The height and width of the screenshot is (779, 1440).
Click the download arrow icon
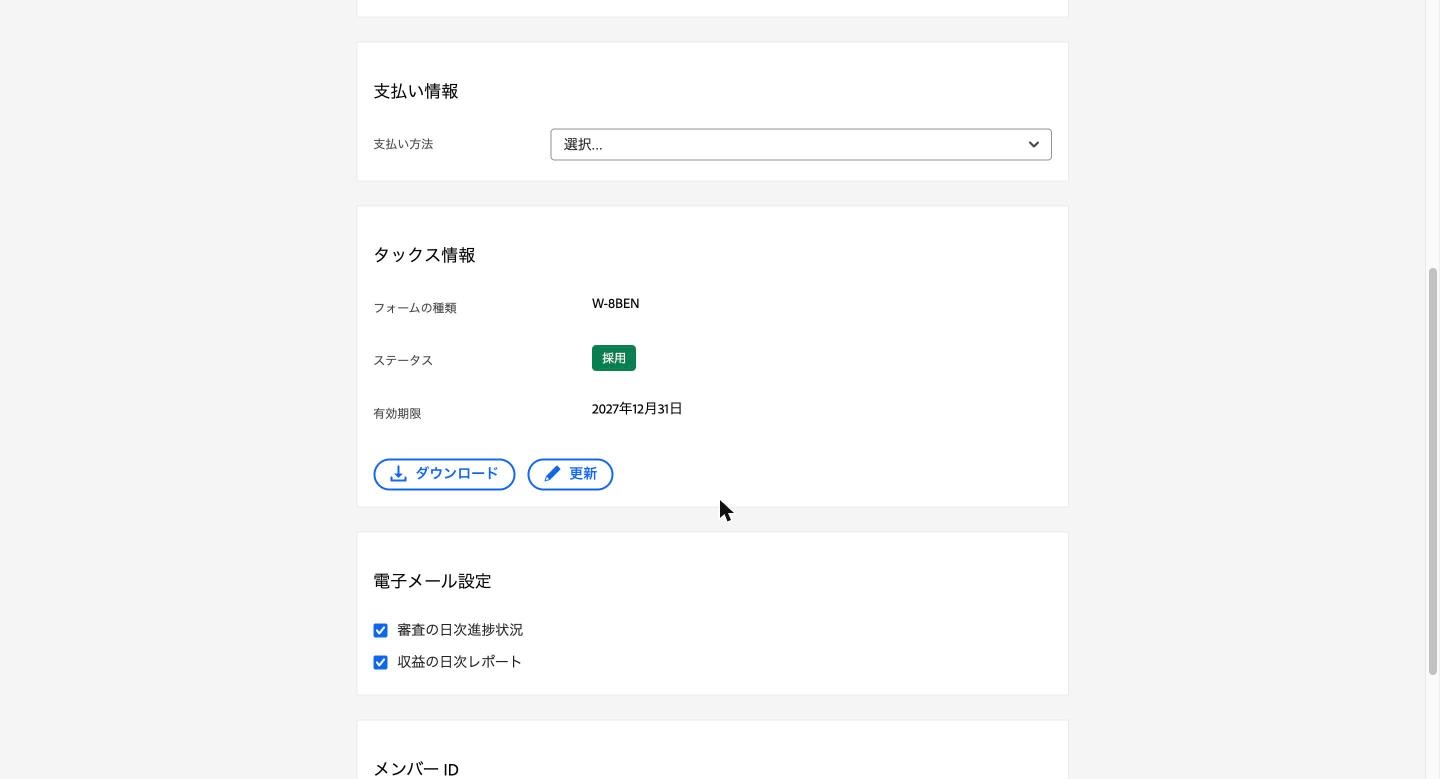(x=398, y=474)
